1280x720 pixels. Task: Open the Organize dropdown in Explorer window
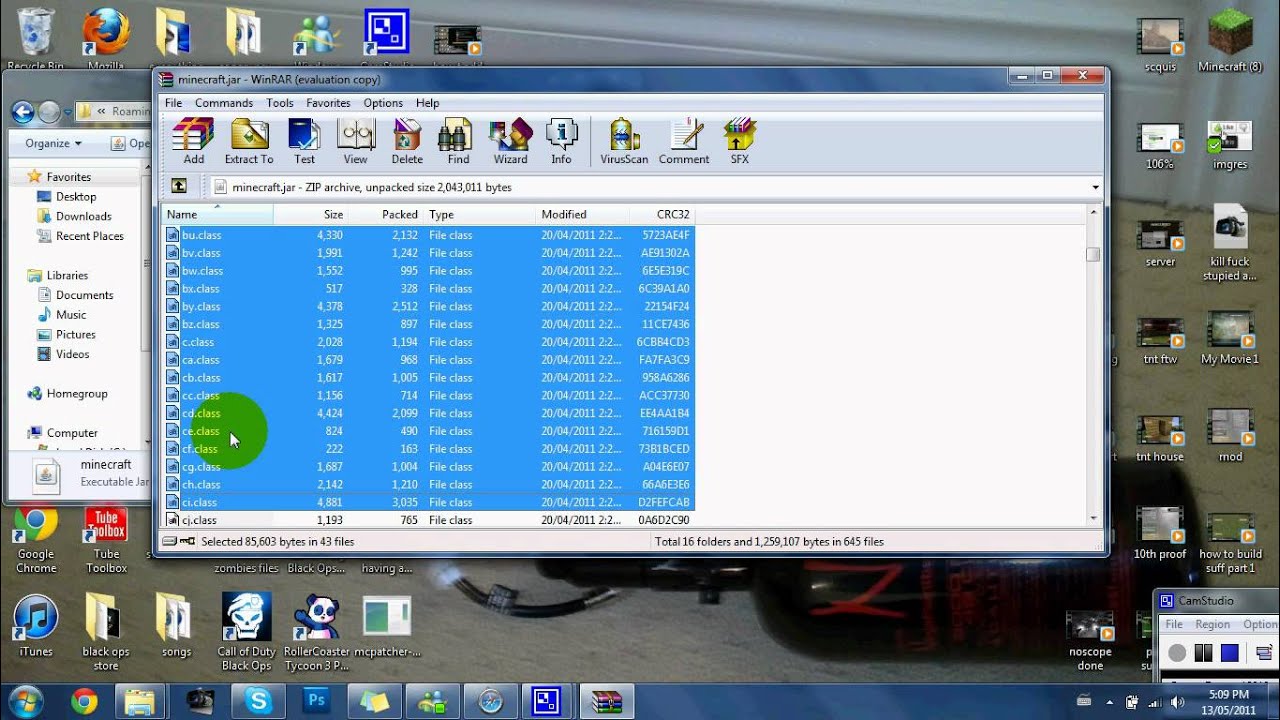tap(53, 143)
